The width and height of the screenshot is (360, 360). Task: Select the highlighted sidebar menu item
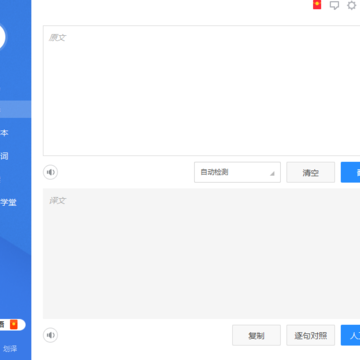click(x=15, y=109)
